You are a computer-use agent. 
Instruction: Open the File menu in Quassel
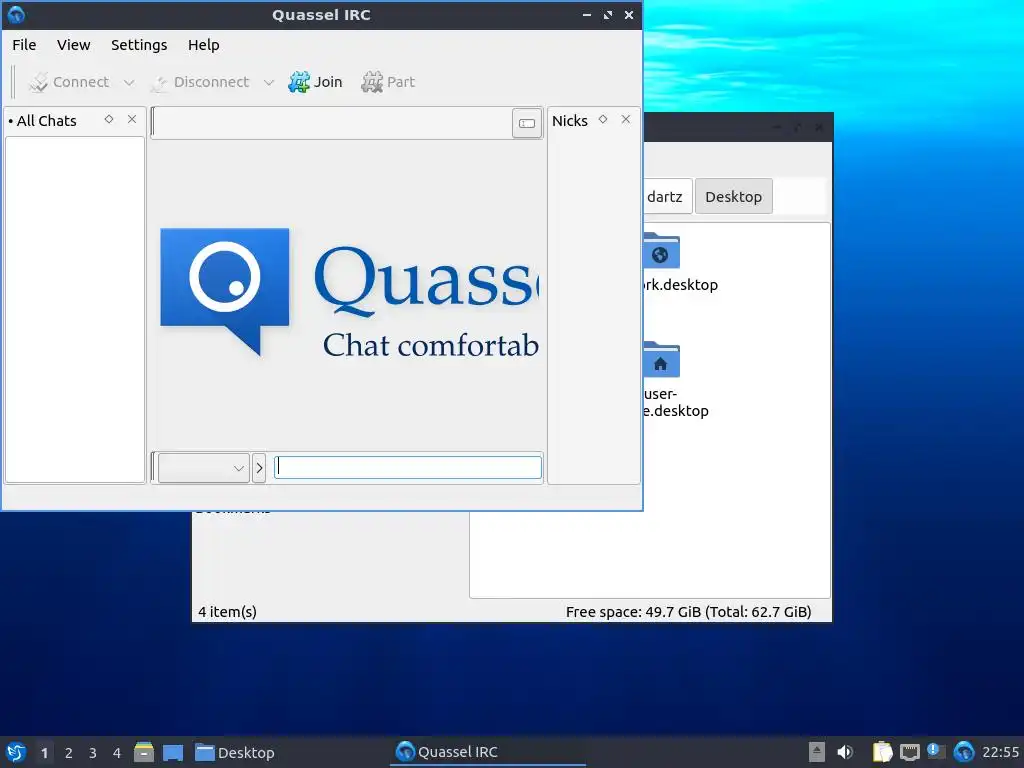point(24,45)
